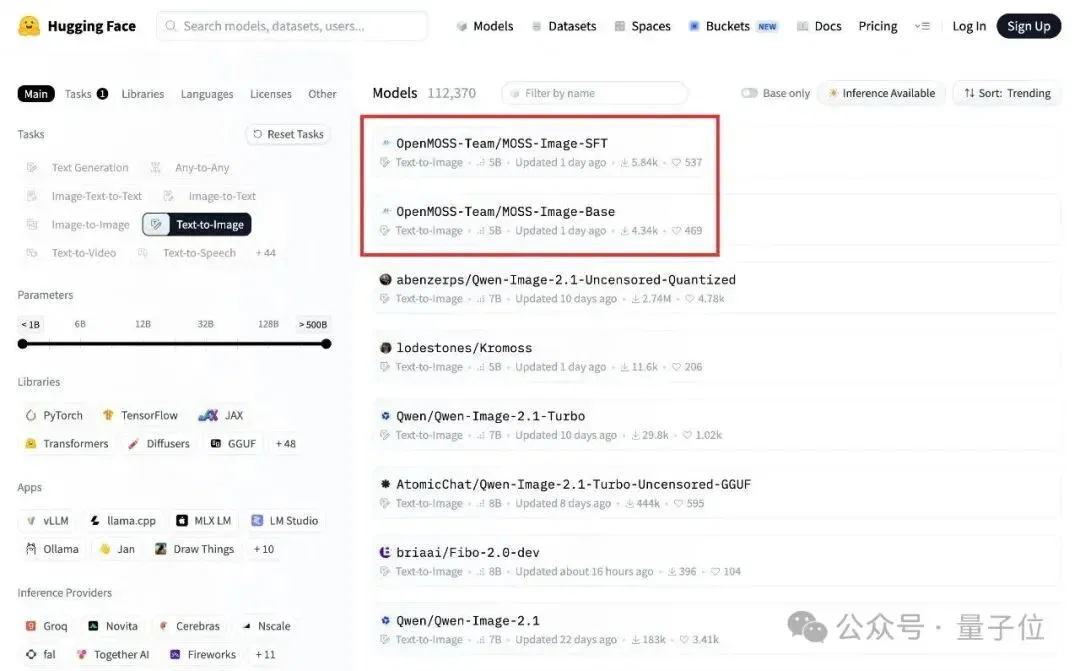Toggle the Inference Available filter
This screenshot has height=671, width=1080.
[881, 93]
